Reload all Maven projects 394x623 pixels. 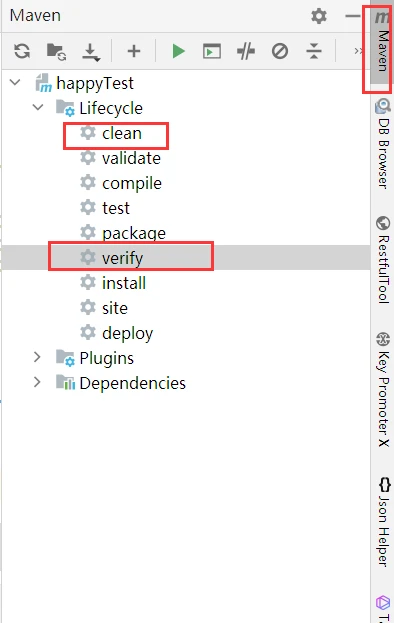pos(22,51)
